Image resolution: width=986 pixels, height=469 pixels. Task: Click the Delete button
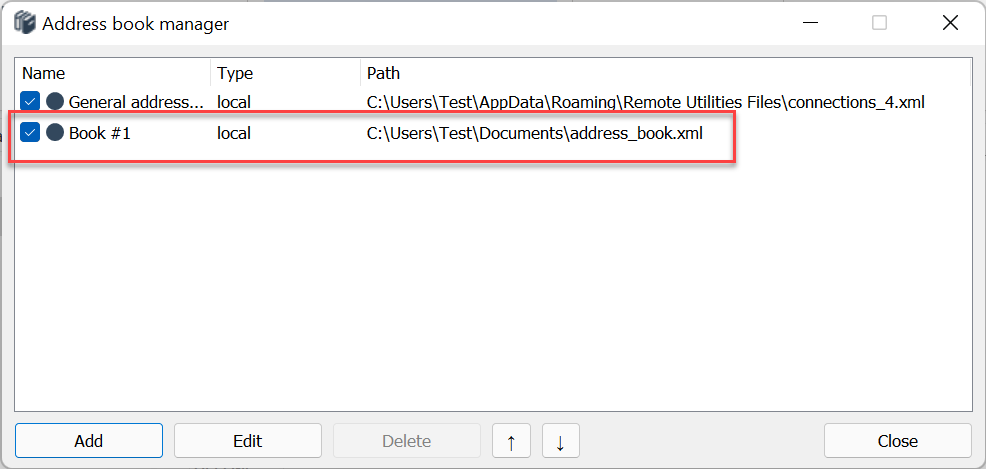(x=406, y=441)
